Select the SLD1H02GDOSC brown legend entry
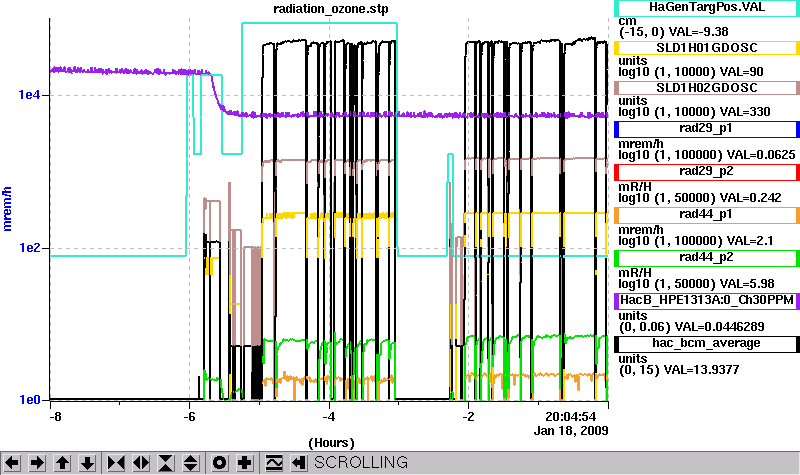Image resolution: width=800 pixels, height=475 pixels. (x=707, y=88)
